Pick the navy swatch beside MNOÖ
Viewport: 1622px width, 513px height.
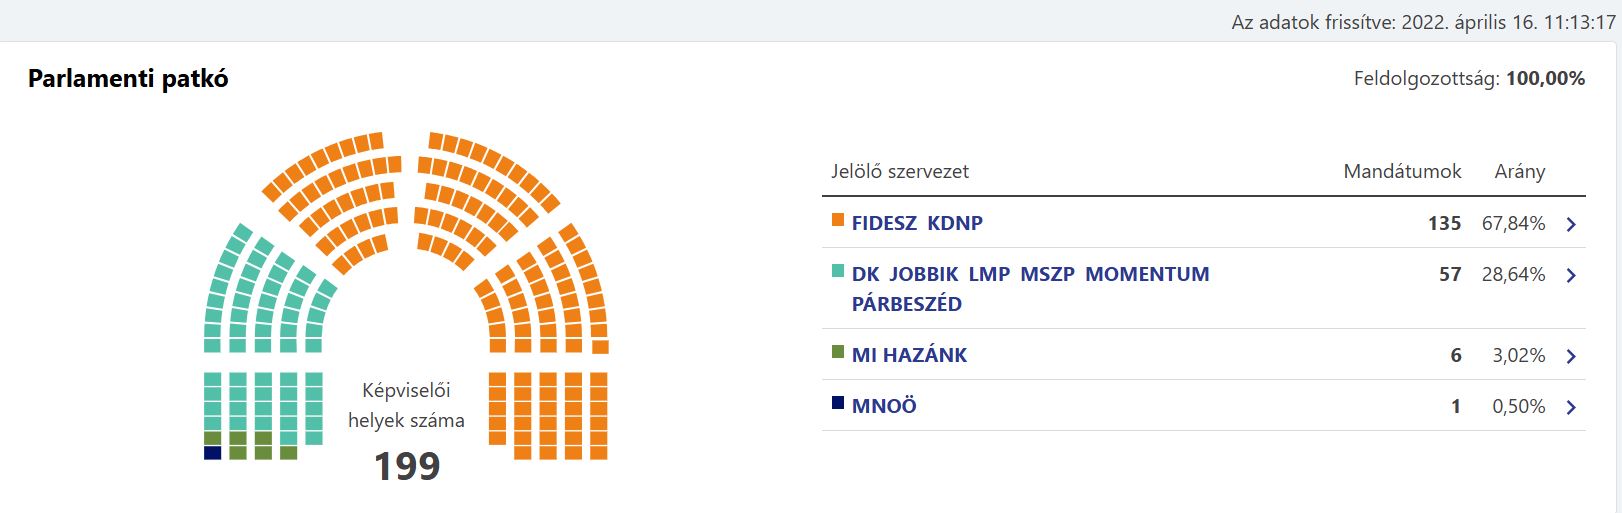tap(838, 403)
